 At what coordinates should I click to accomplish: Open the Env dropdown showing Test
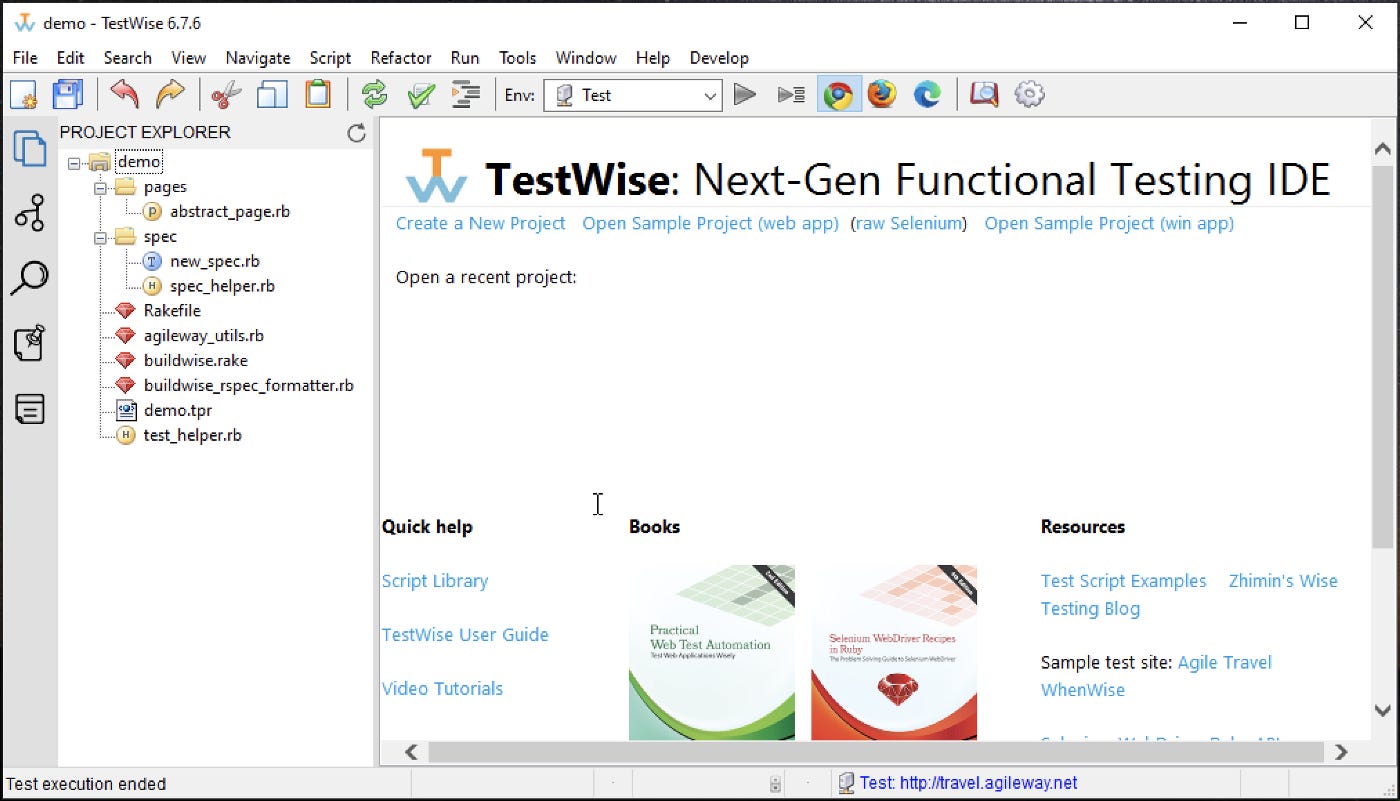(x=632, y=95)
